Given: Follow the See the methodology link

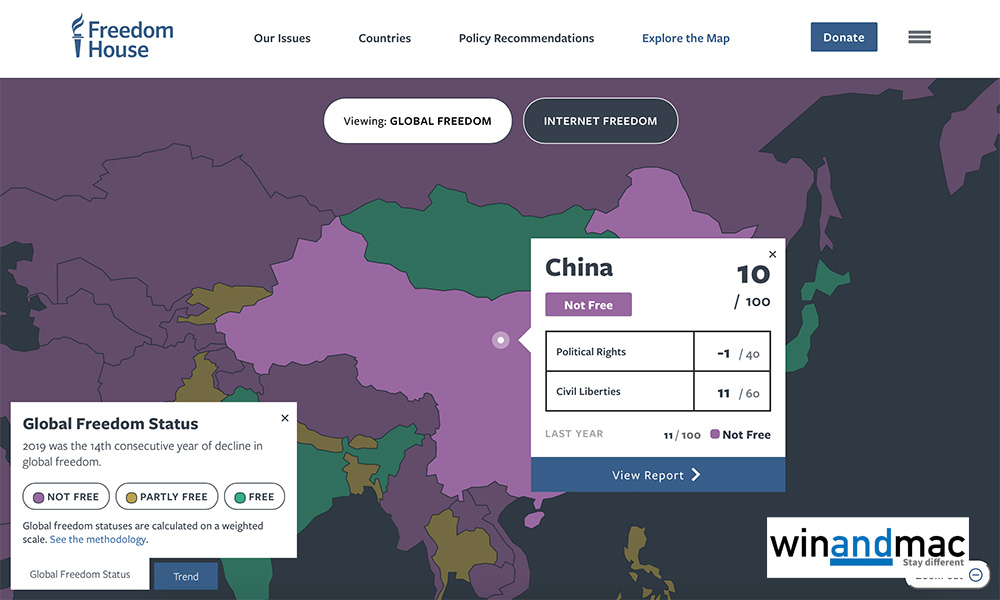Looking at the screenshot, I should point(98,540).
